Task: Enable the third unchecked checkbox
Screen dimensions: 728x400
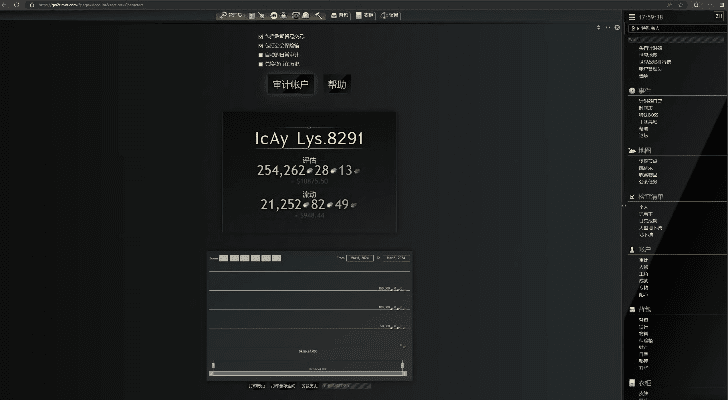Action: pyautogui.click(x=260, y=54)
